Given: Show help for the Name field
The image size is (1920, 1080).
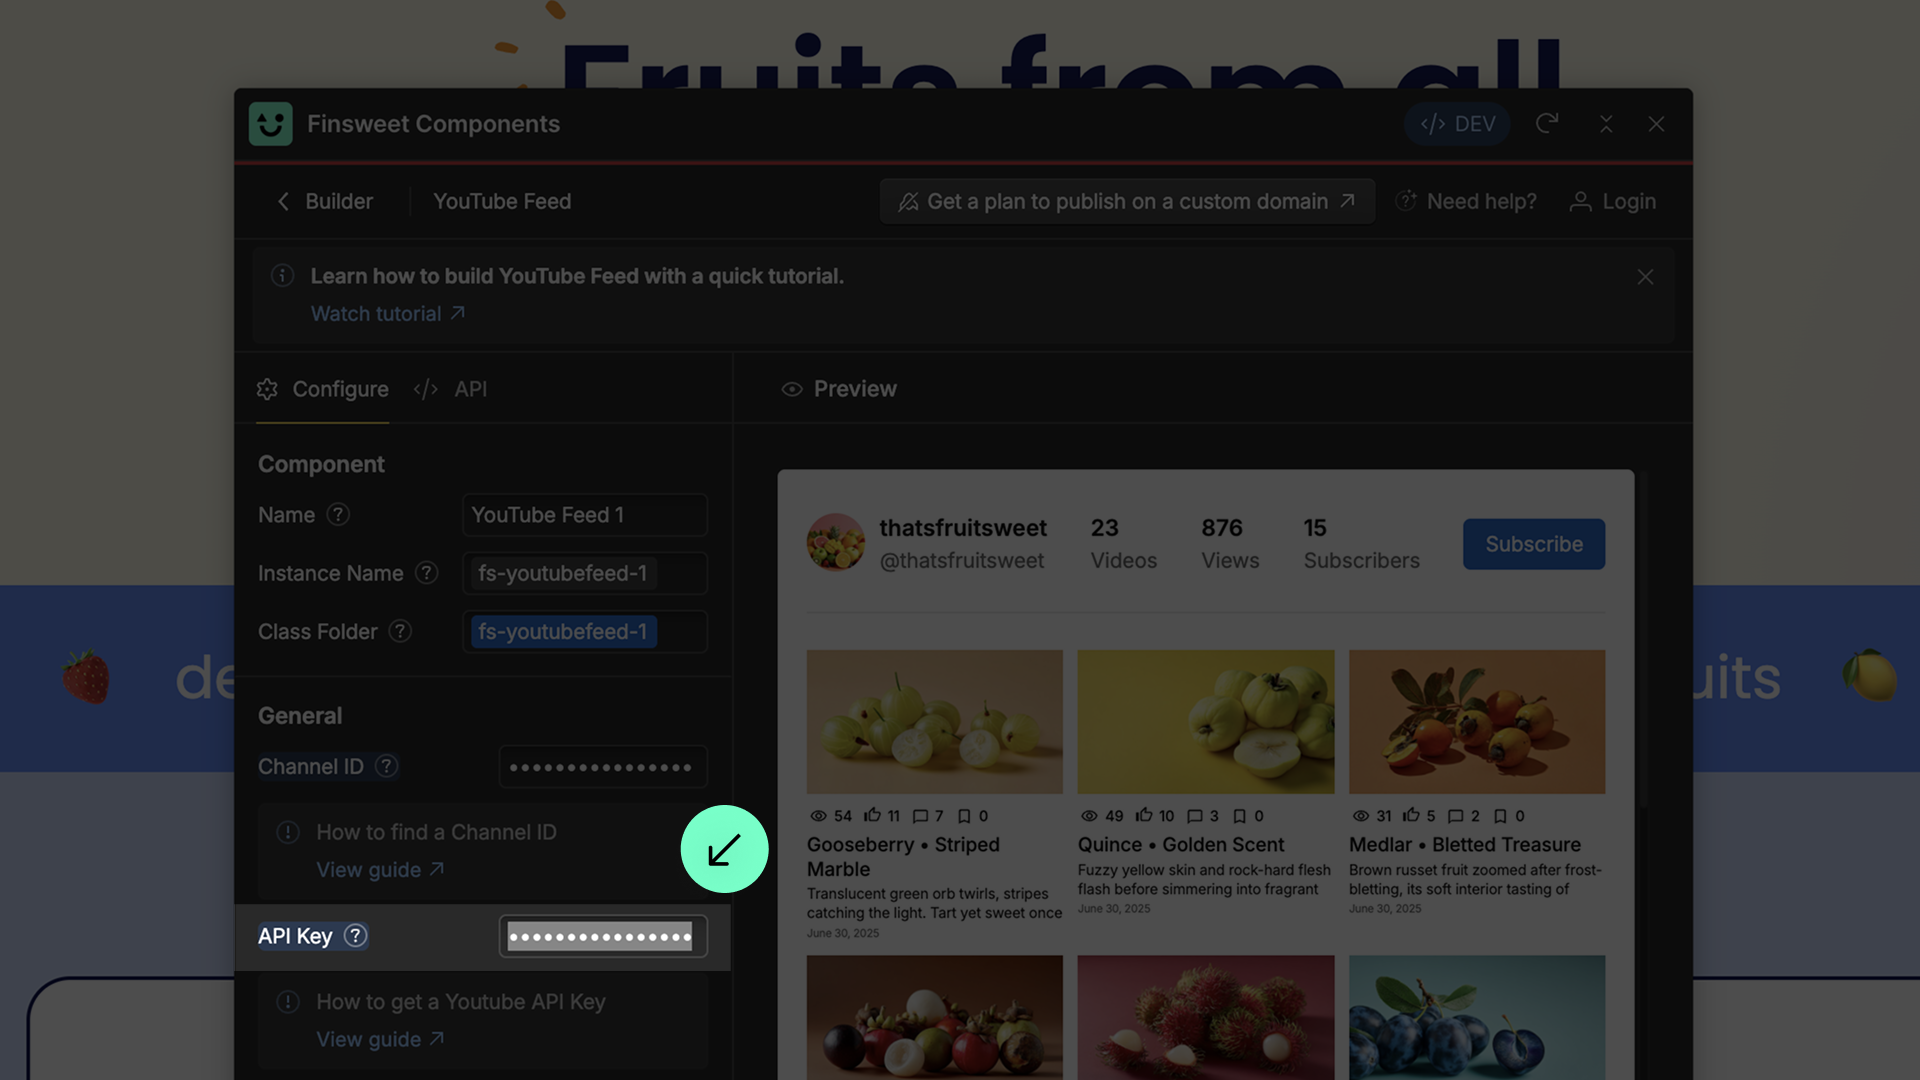Looking at the screenshot, I should [338, 514].
